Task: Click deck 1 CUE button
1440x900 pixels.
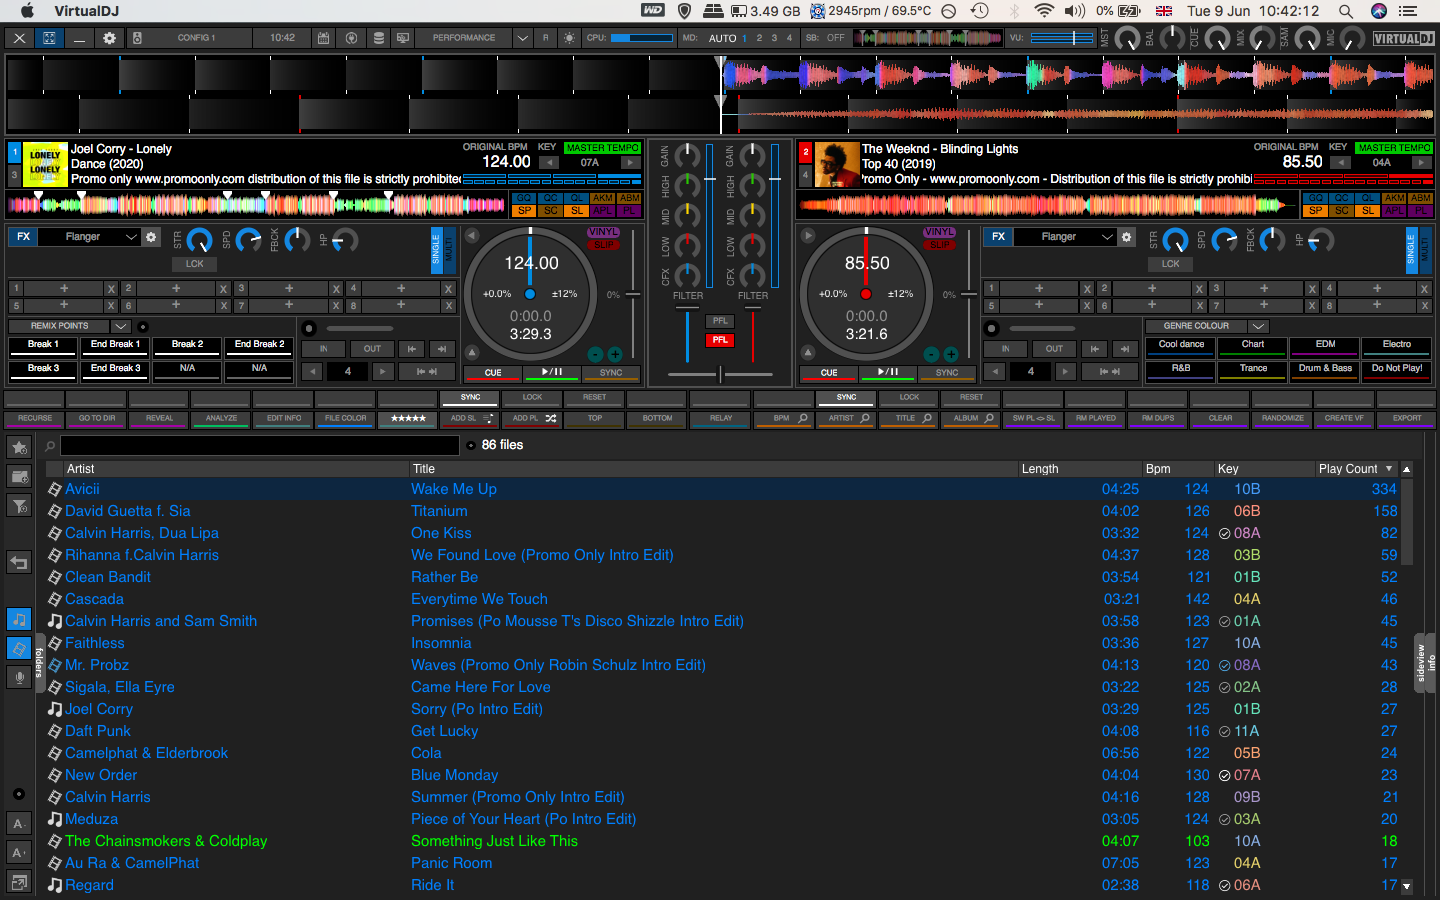Action: [x=493, y=373]
